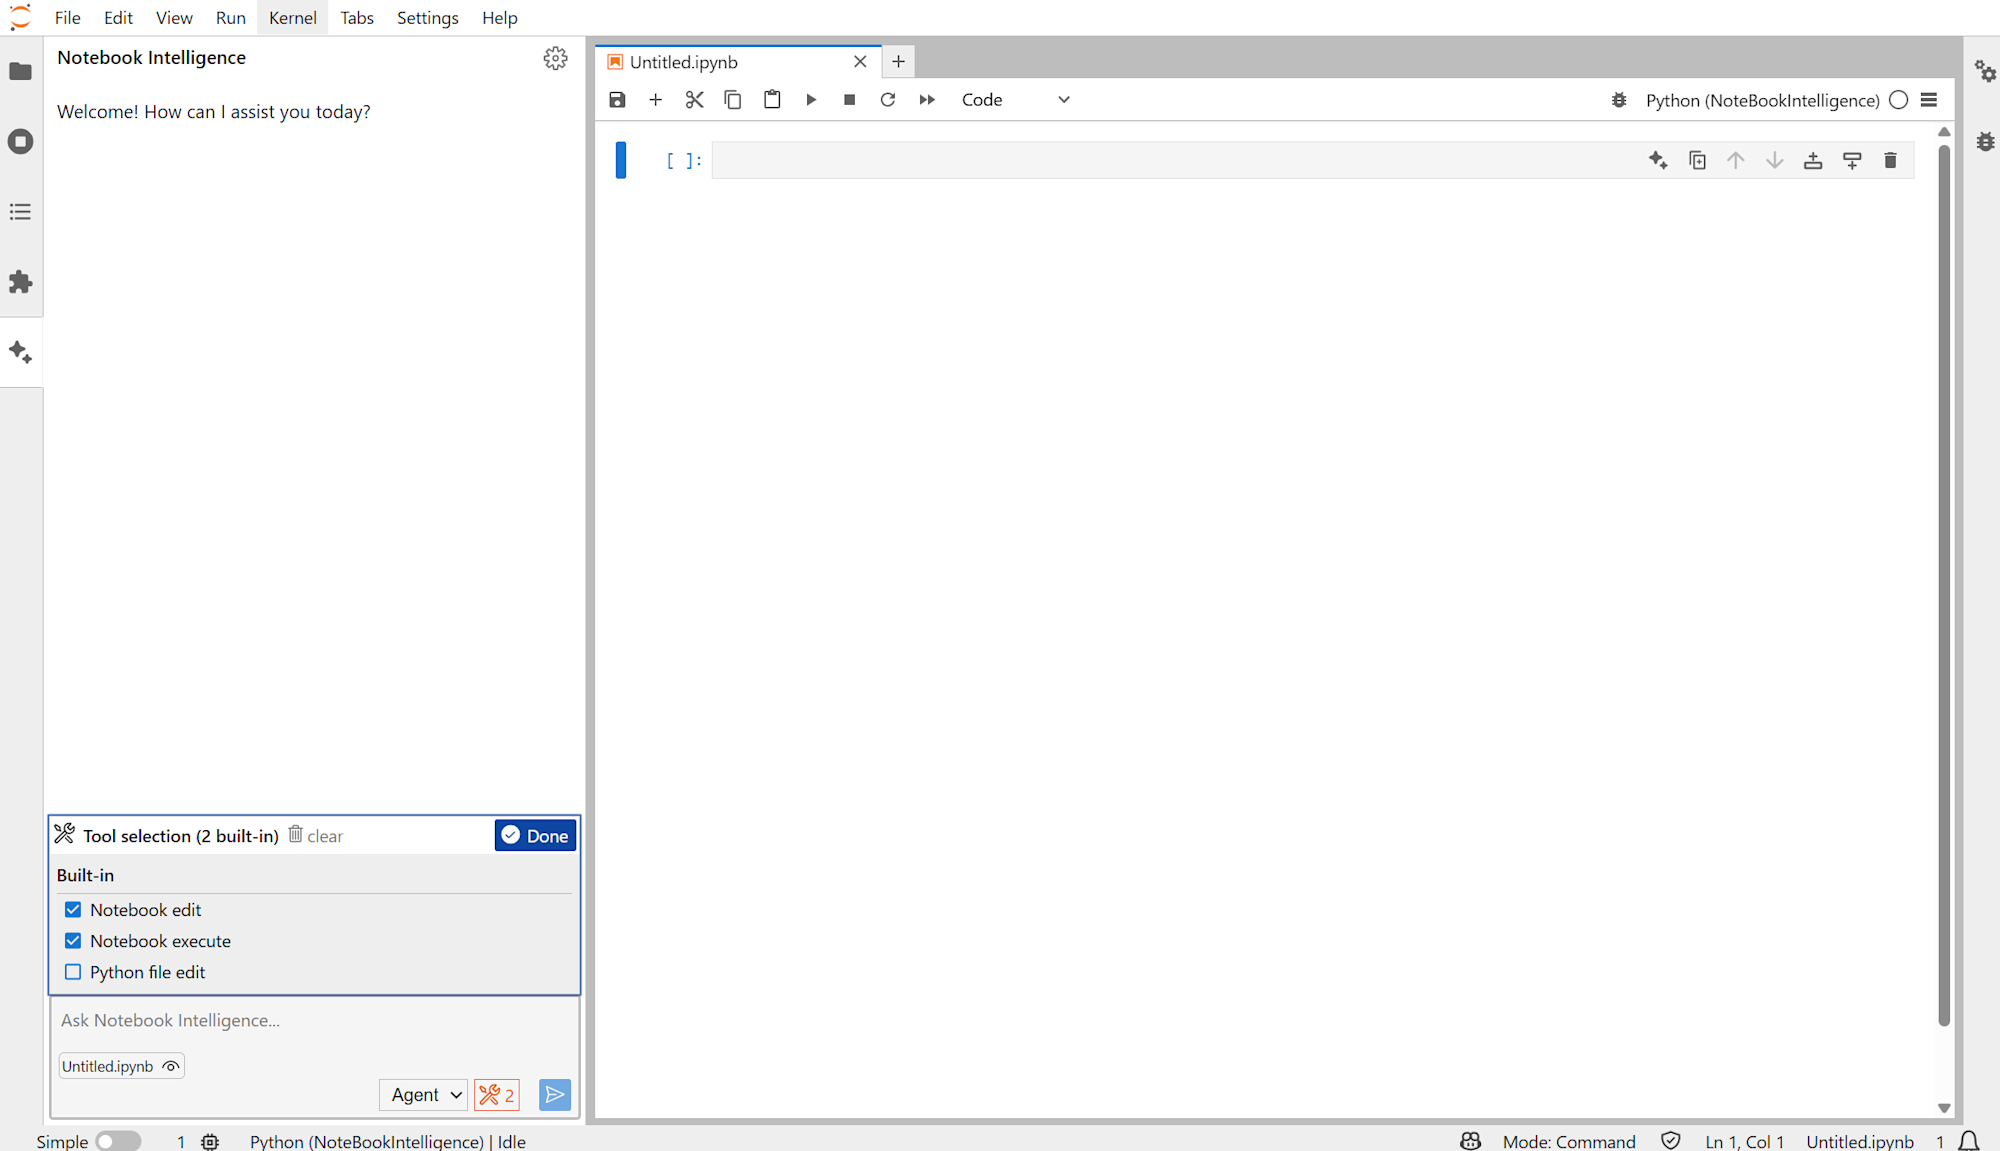The width and height of the screenshot is (2000, 1151).
Task: Restart the kernel circular arrow icon
Action: 888,100
